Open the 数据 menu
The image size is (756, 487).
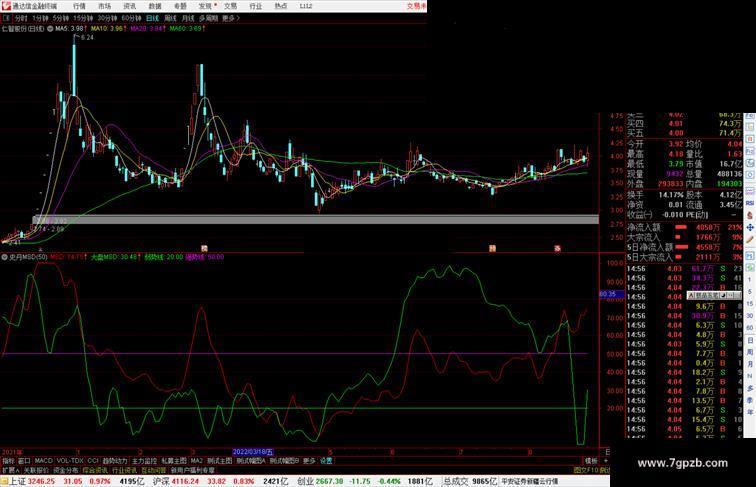(155, 6)
